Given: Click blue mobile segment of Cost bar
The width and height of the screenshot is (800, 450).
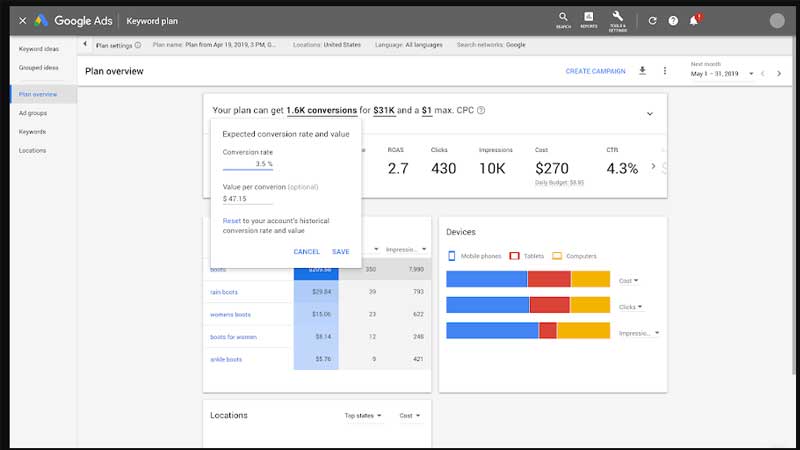Looking at the screenshot, I should tap(487, 279).
